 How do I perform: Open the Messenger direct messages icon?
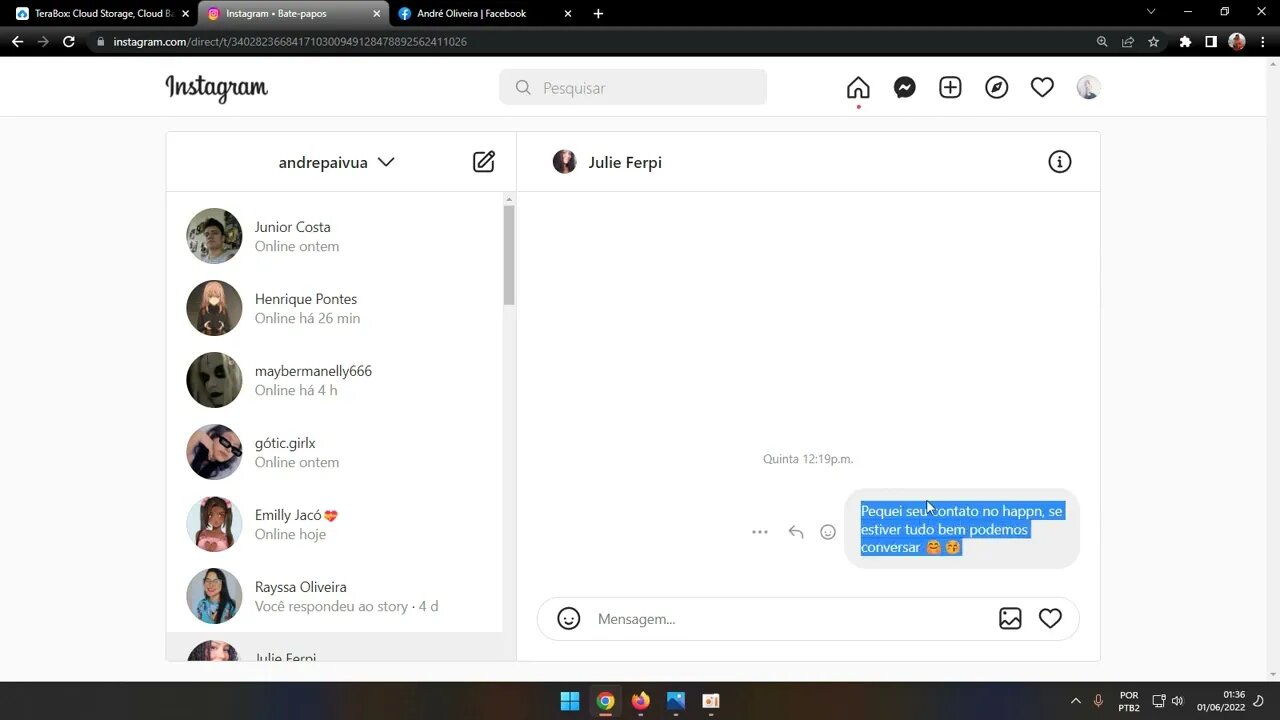click(905, 88)
